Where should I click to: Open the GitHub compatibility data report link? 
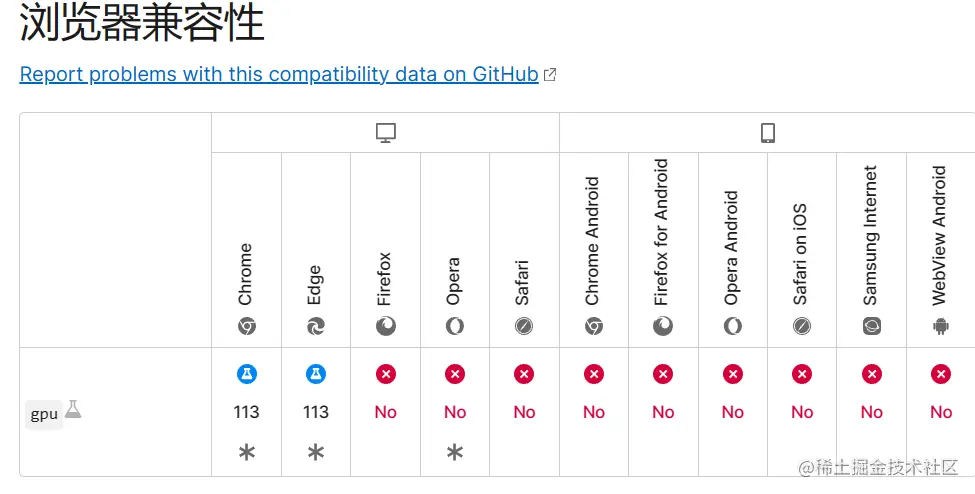pyautogui.click(x=279, y=74)
